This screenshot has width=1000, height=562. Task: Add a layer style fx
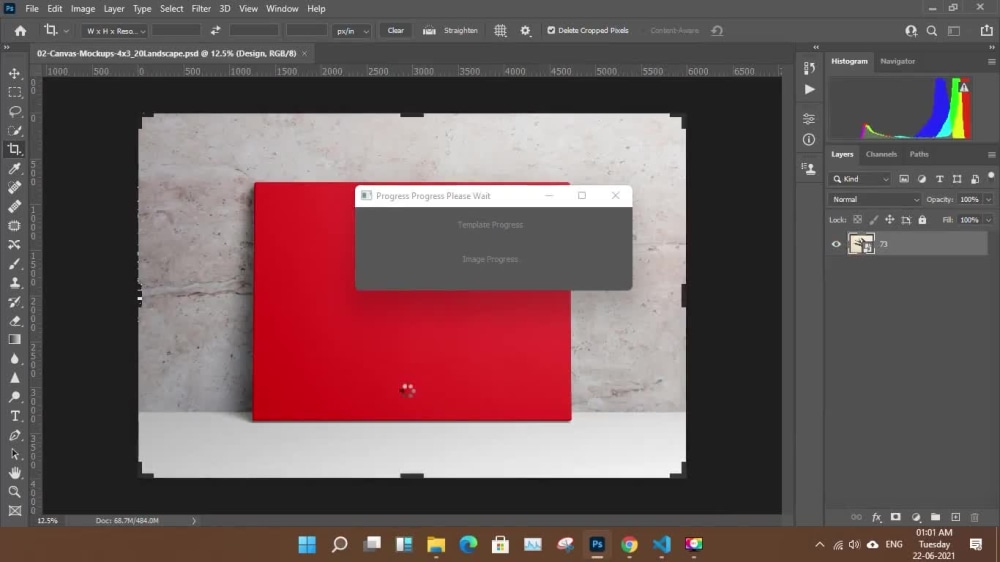click(876, 517)
